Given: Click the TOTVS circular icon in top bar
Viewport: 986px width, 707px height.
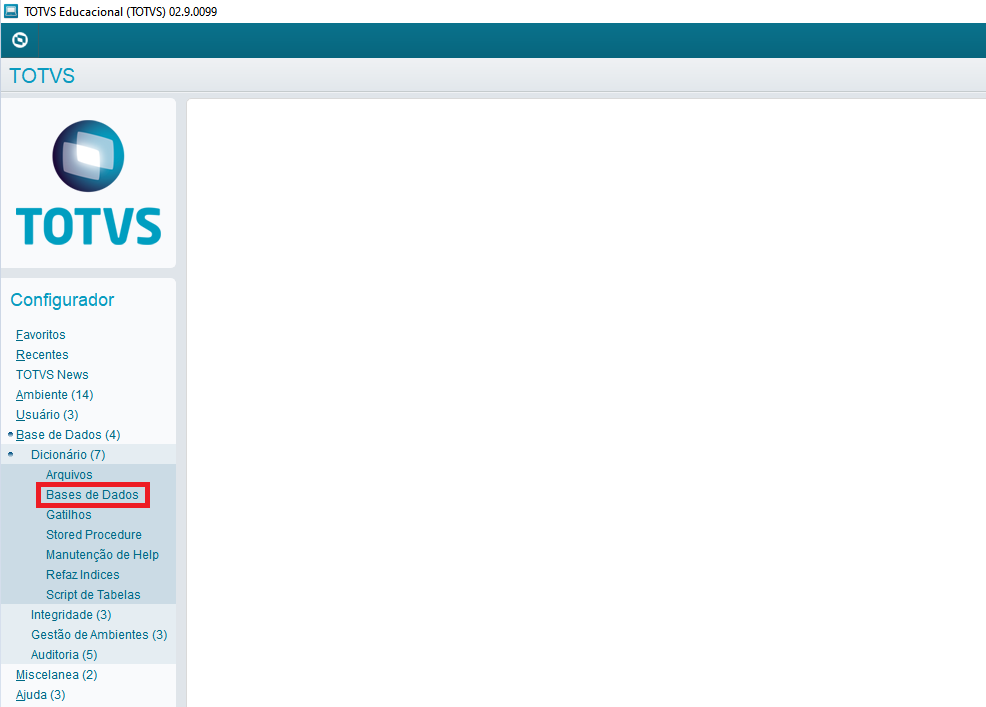Looking at the screenshot, I should [x=20, y=40].
